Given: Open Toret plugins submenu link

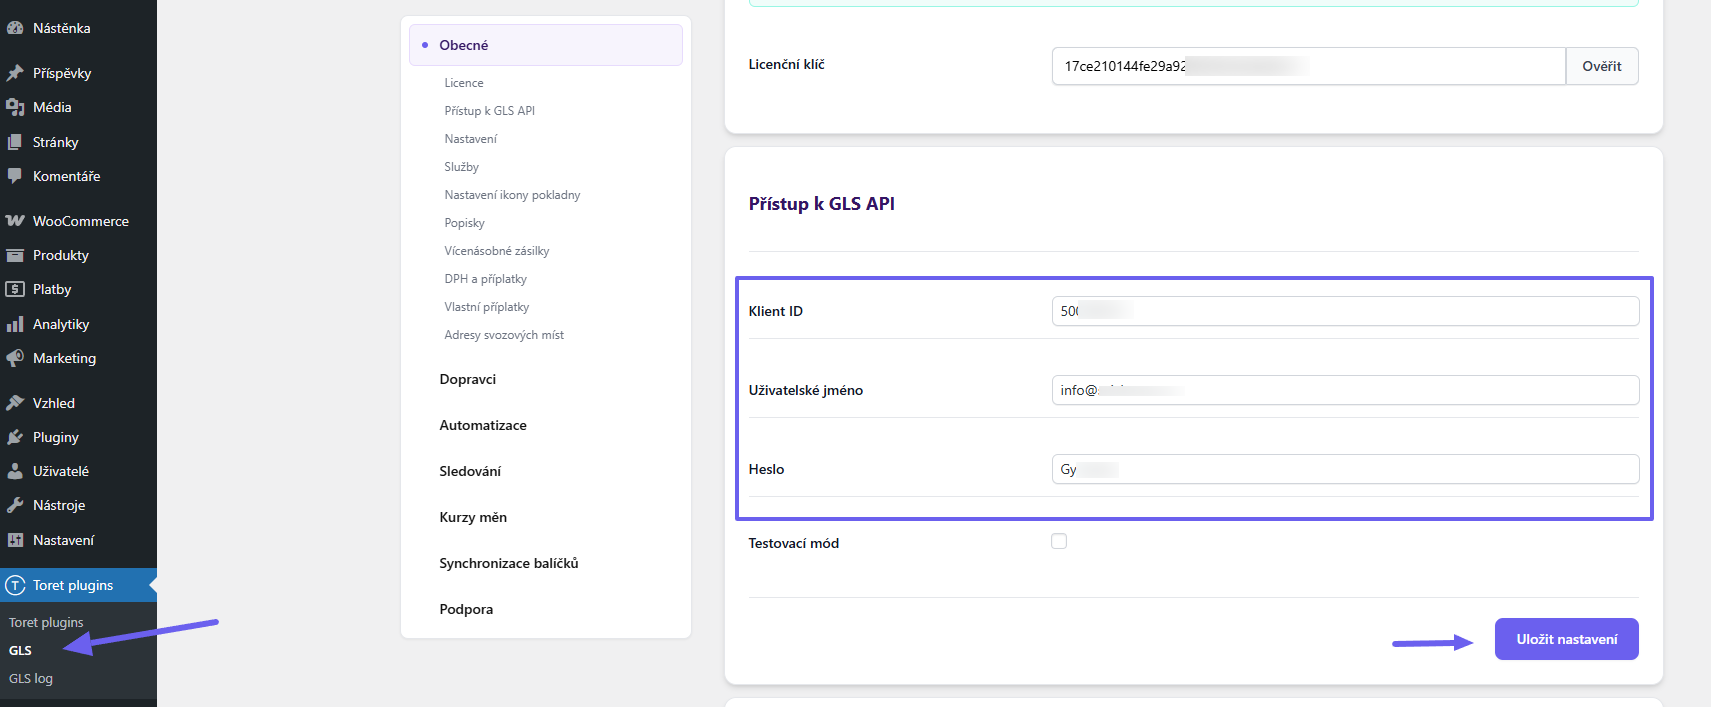Looking at the screenshot, I should (46, 622).
